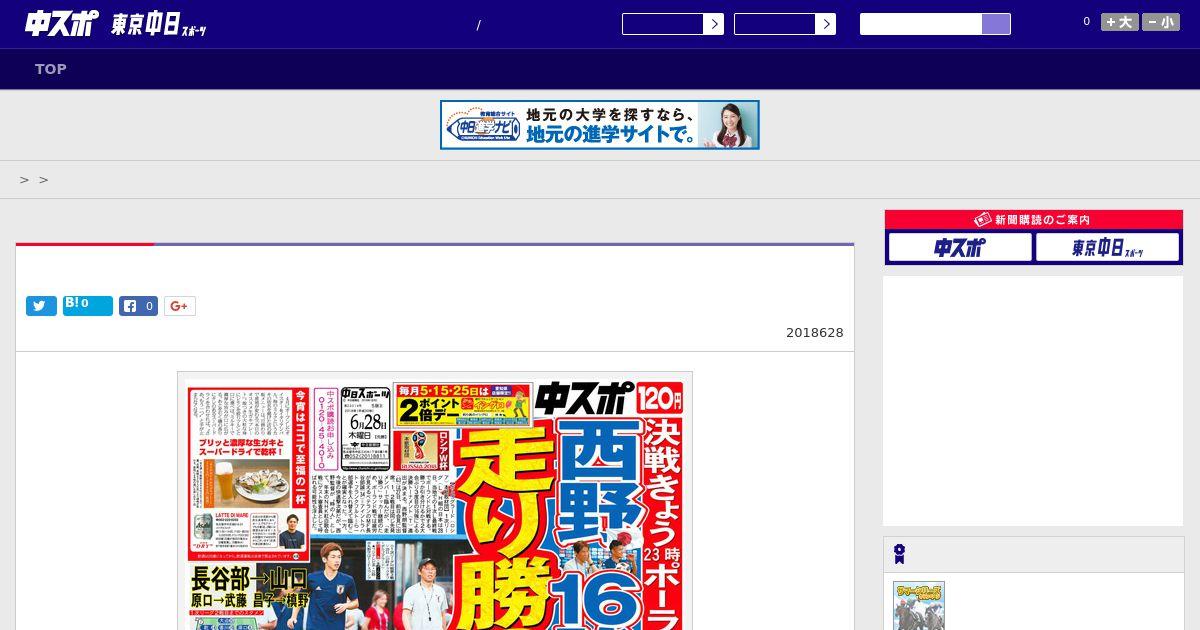Image resolution: width=1200 pixels, height=630 pixels.
Task: Open the first header dropdown arrow
Action: [713, 24]
